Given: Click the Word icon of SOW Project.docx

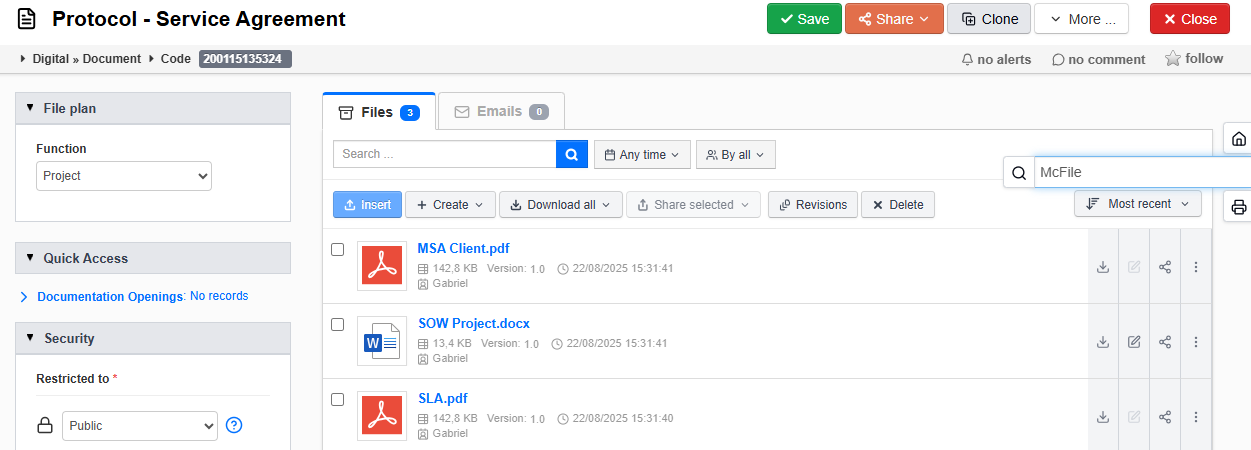Looking at the screenshot, I should [382, 341].
